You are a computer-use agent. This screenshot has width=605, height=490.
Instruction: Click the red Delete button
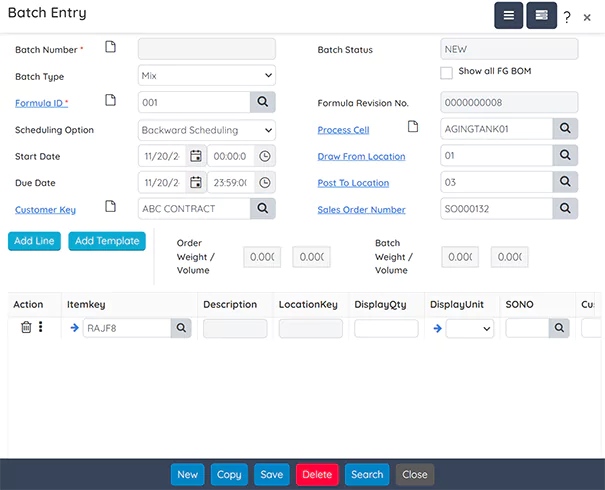[317, 475]
